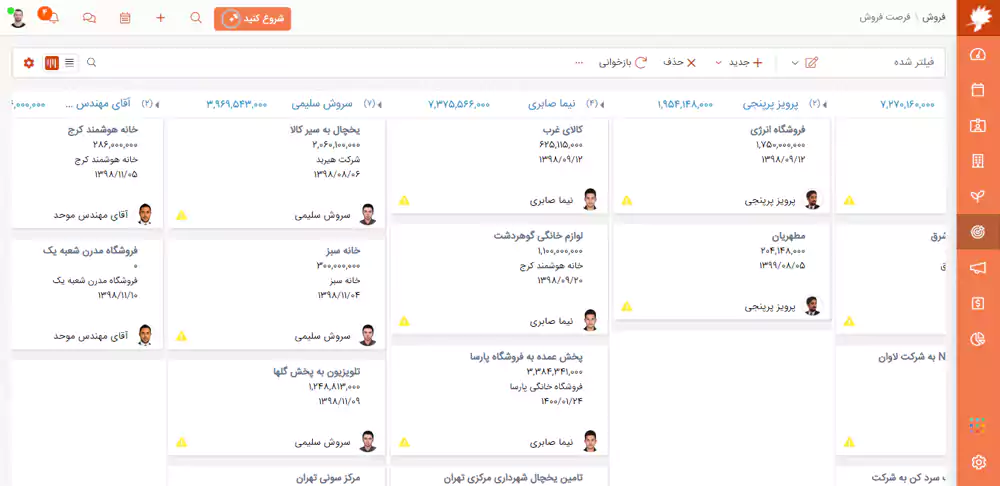Go to فروش in breadcrumb
This screenshot has width=1000, height=486.
pos(933,17)
